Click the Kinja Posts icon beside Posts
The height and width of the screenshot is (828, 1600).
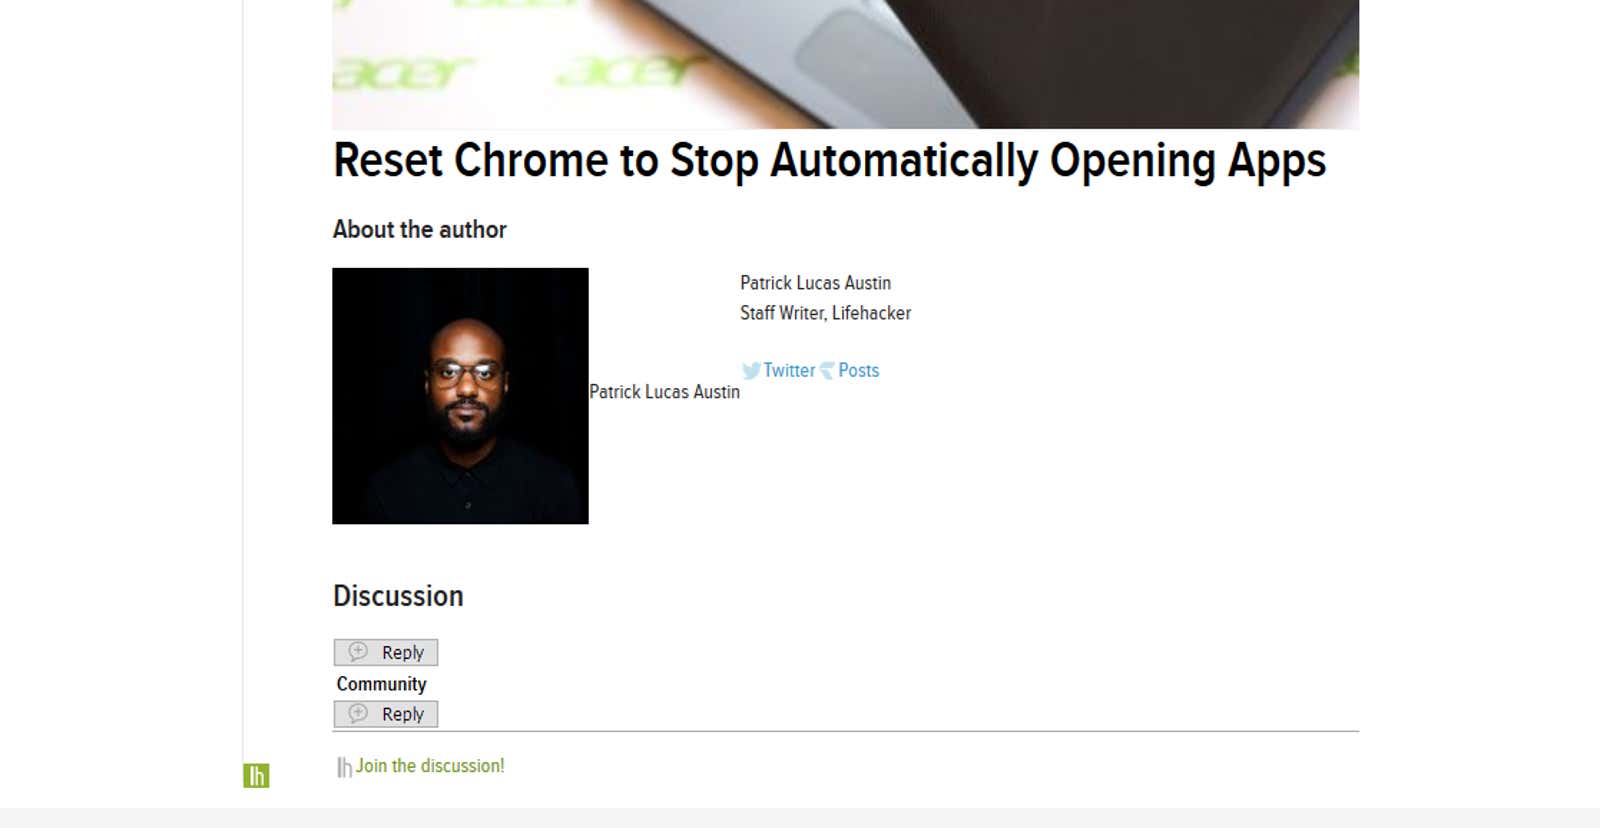point(827,371)
